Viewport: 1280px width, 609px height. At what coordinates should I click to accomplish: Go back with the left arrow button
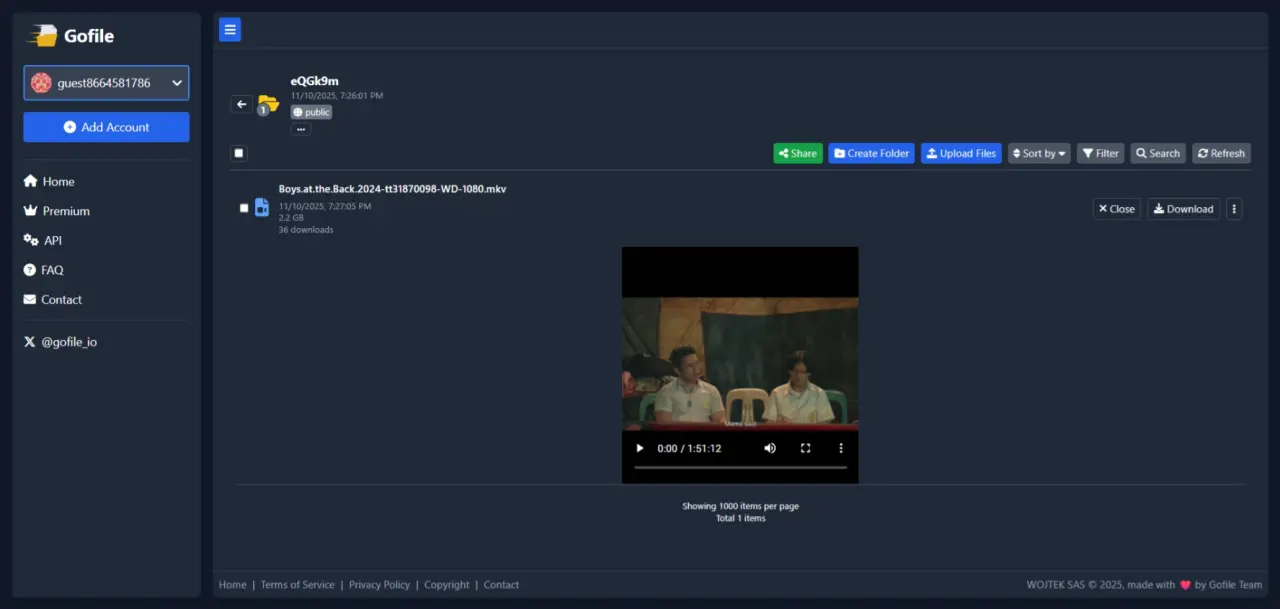241,104
